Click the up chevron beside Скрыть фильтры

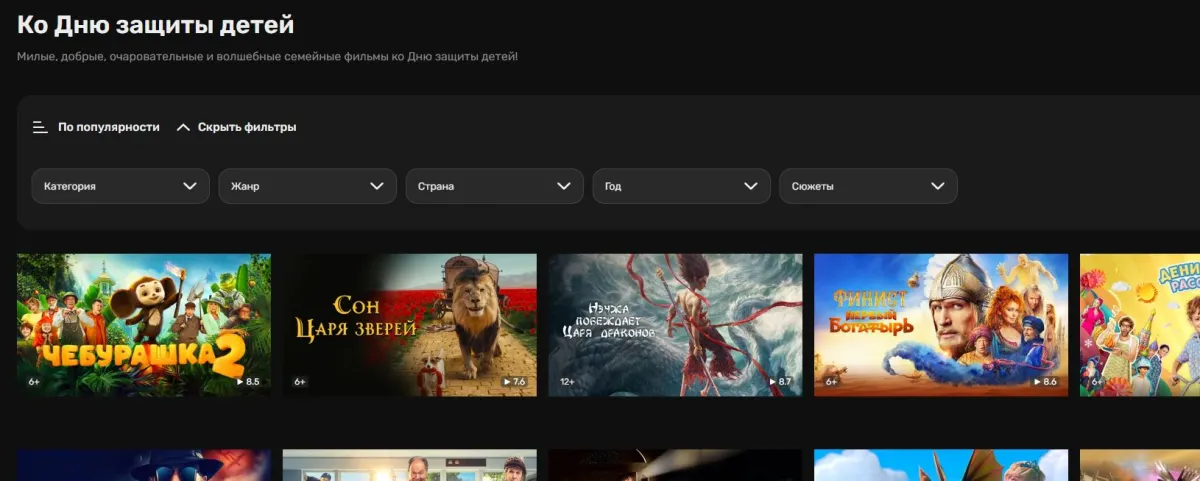coord(183,127)
